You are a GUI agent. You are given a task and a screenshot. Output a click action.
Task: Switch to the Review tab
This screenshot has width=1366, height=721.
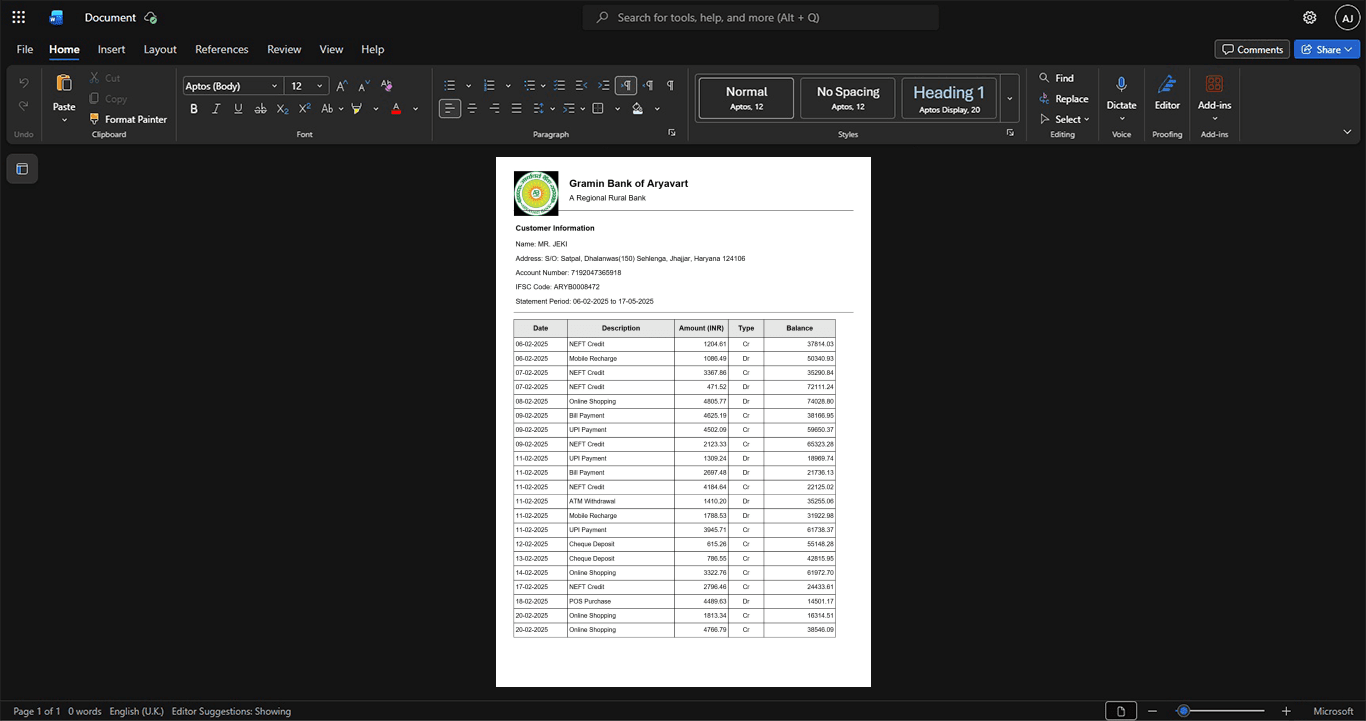coord(284,49)
